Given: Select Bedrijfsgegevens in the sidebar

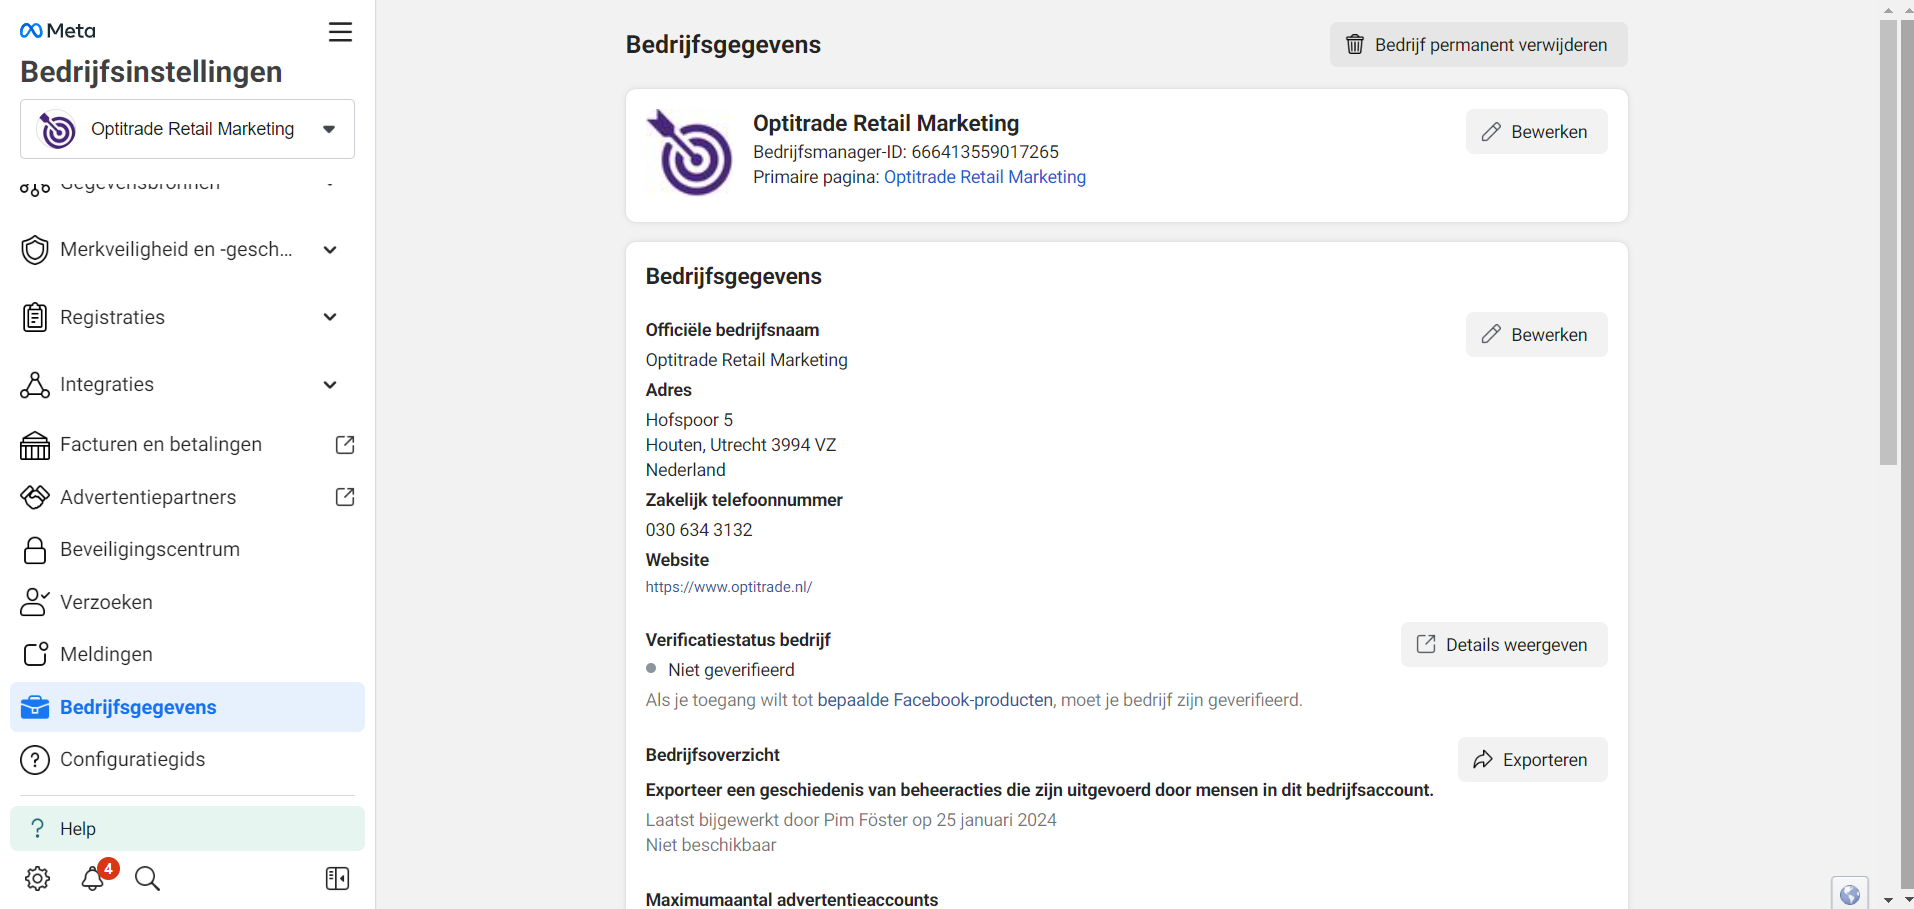Looking at the screenshot, I should click(x=187, y=707).
